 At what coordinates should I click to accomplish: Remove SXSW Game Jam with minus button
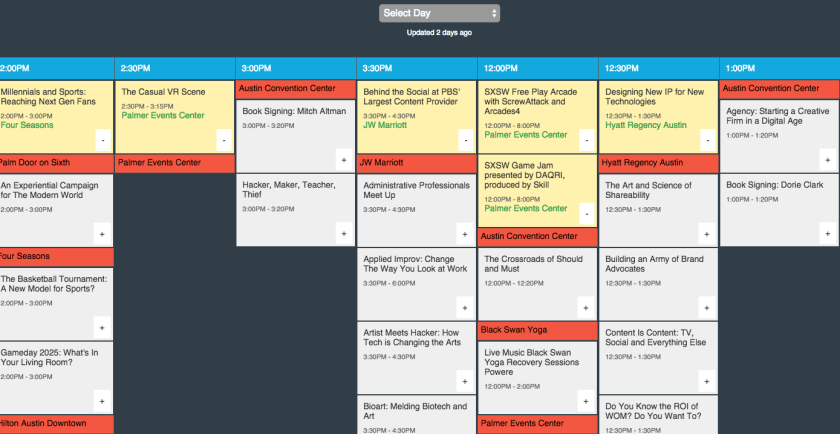(x=587, y=214)
